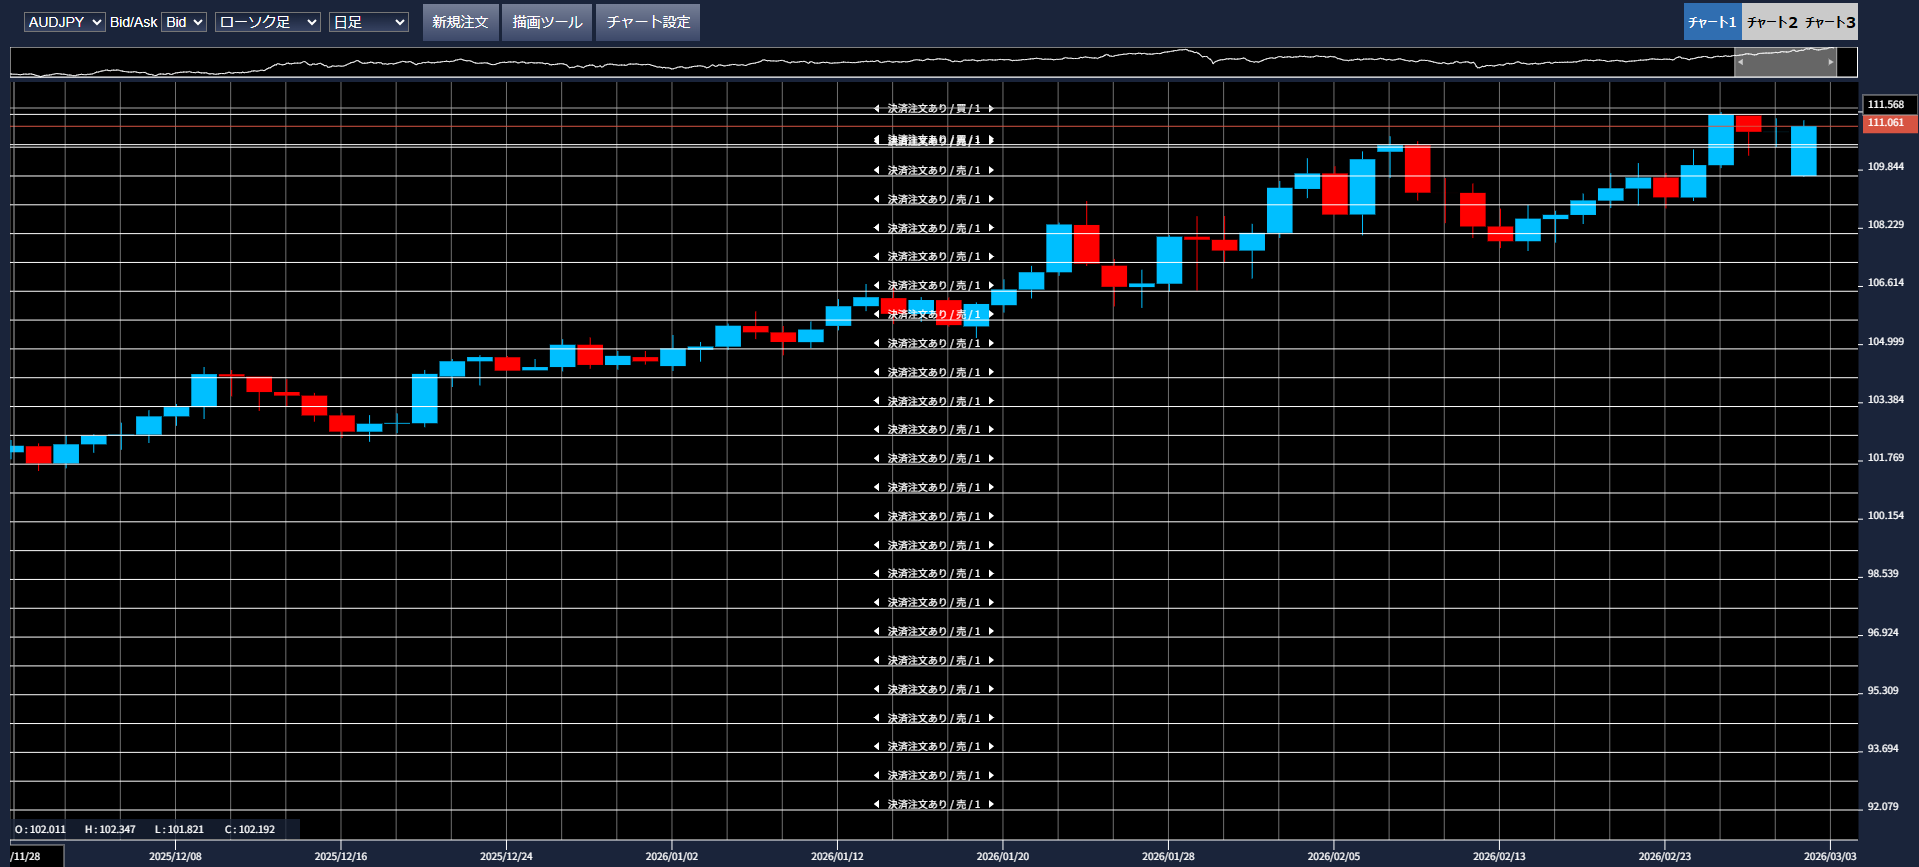
Task: Click right arrow of order label at 98.539 level
Action: coord(991,574)
